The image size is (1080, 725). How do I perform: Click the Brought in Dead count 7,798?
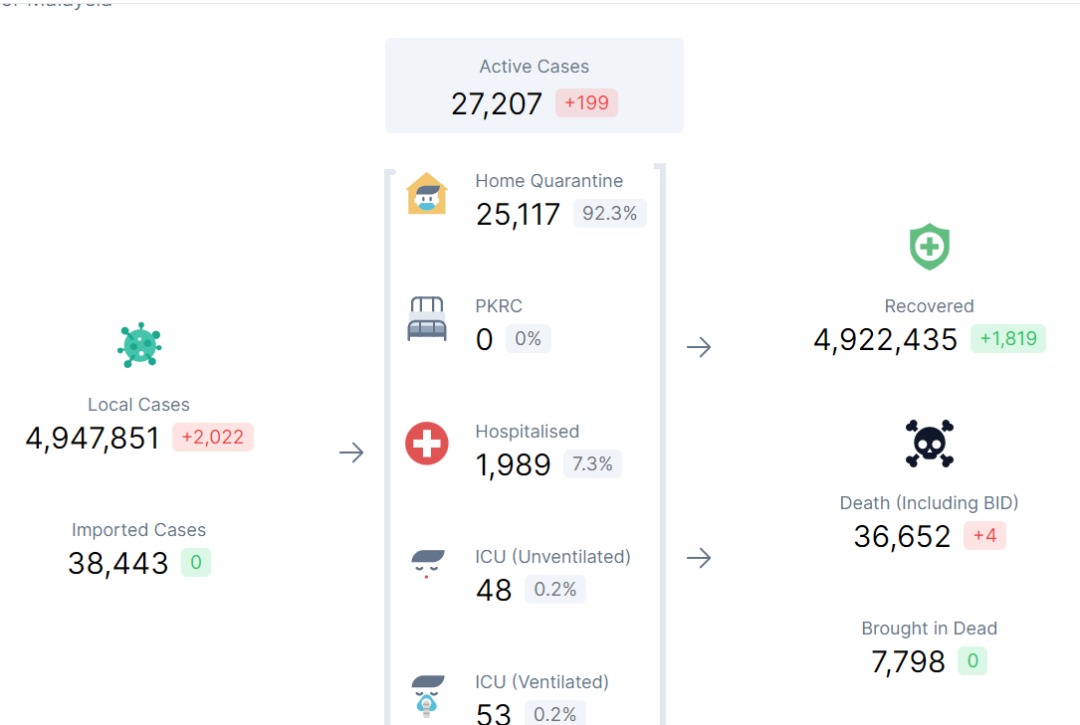click(x=908, y=662)
